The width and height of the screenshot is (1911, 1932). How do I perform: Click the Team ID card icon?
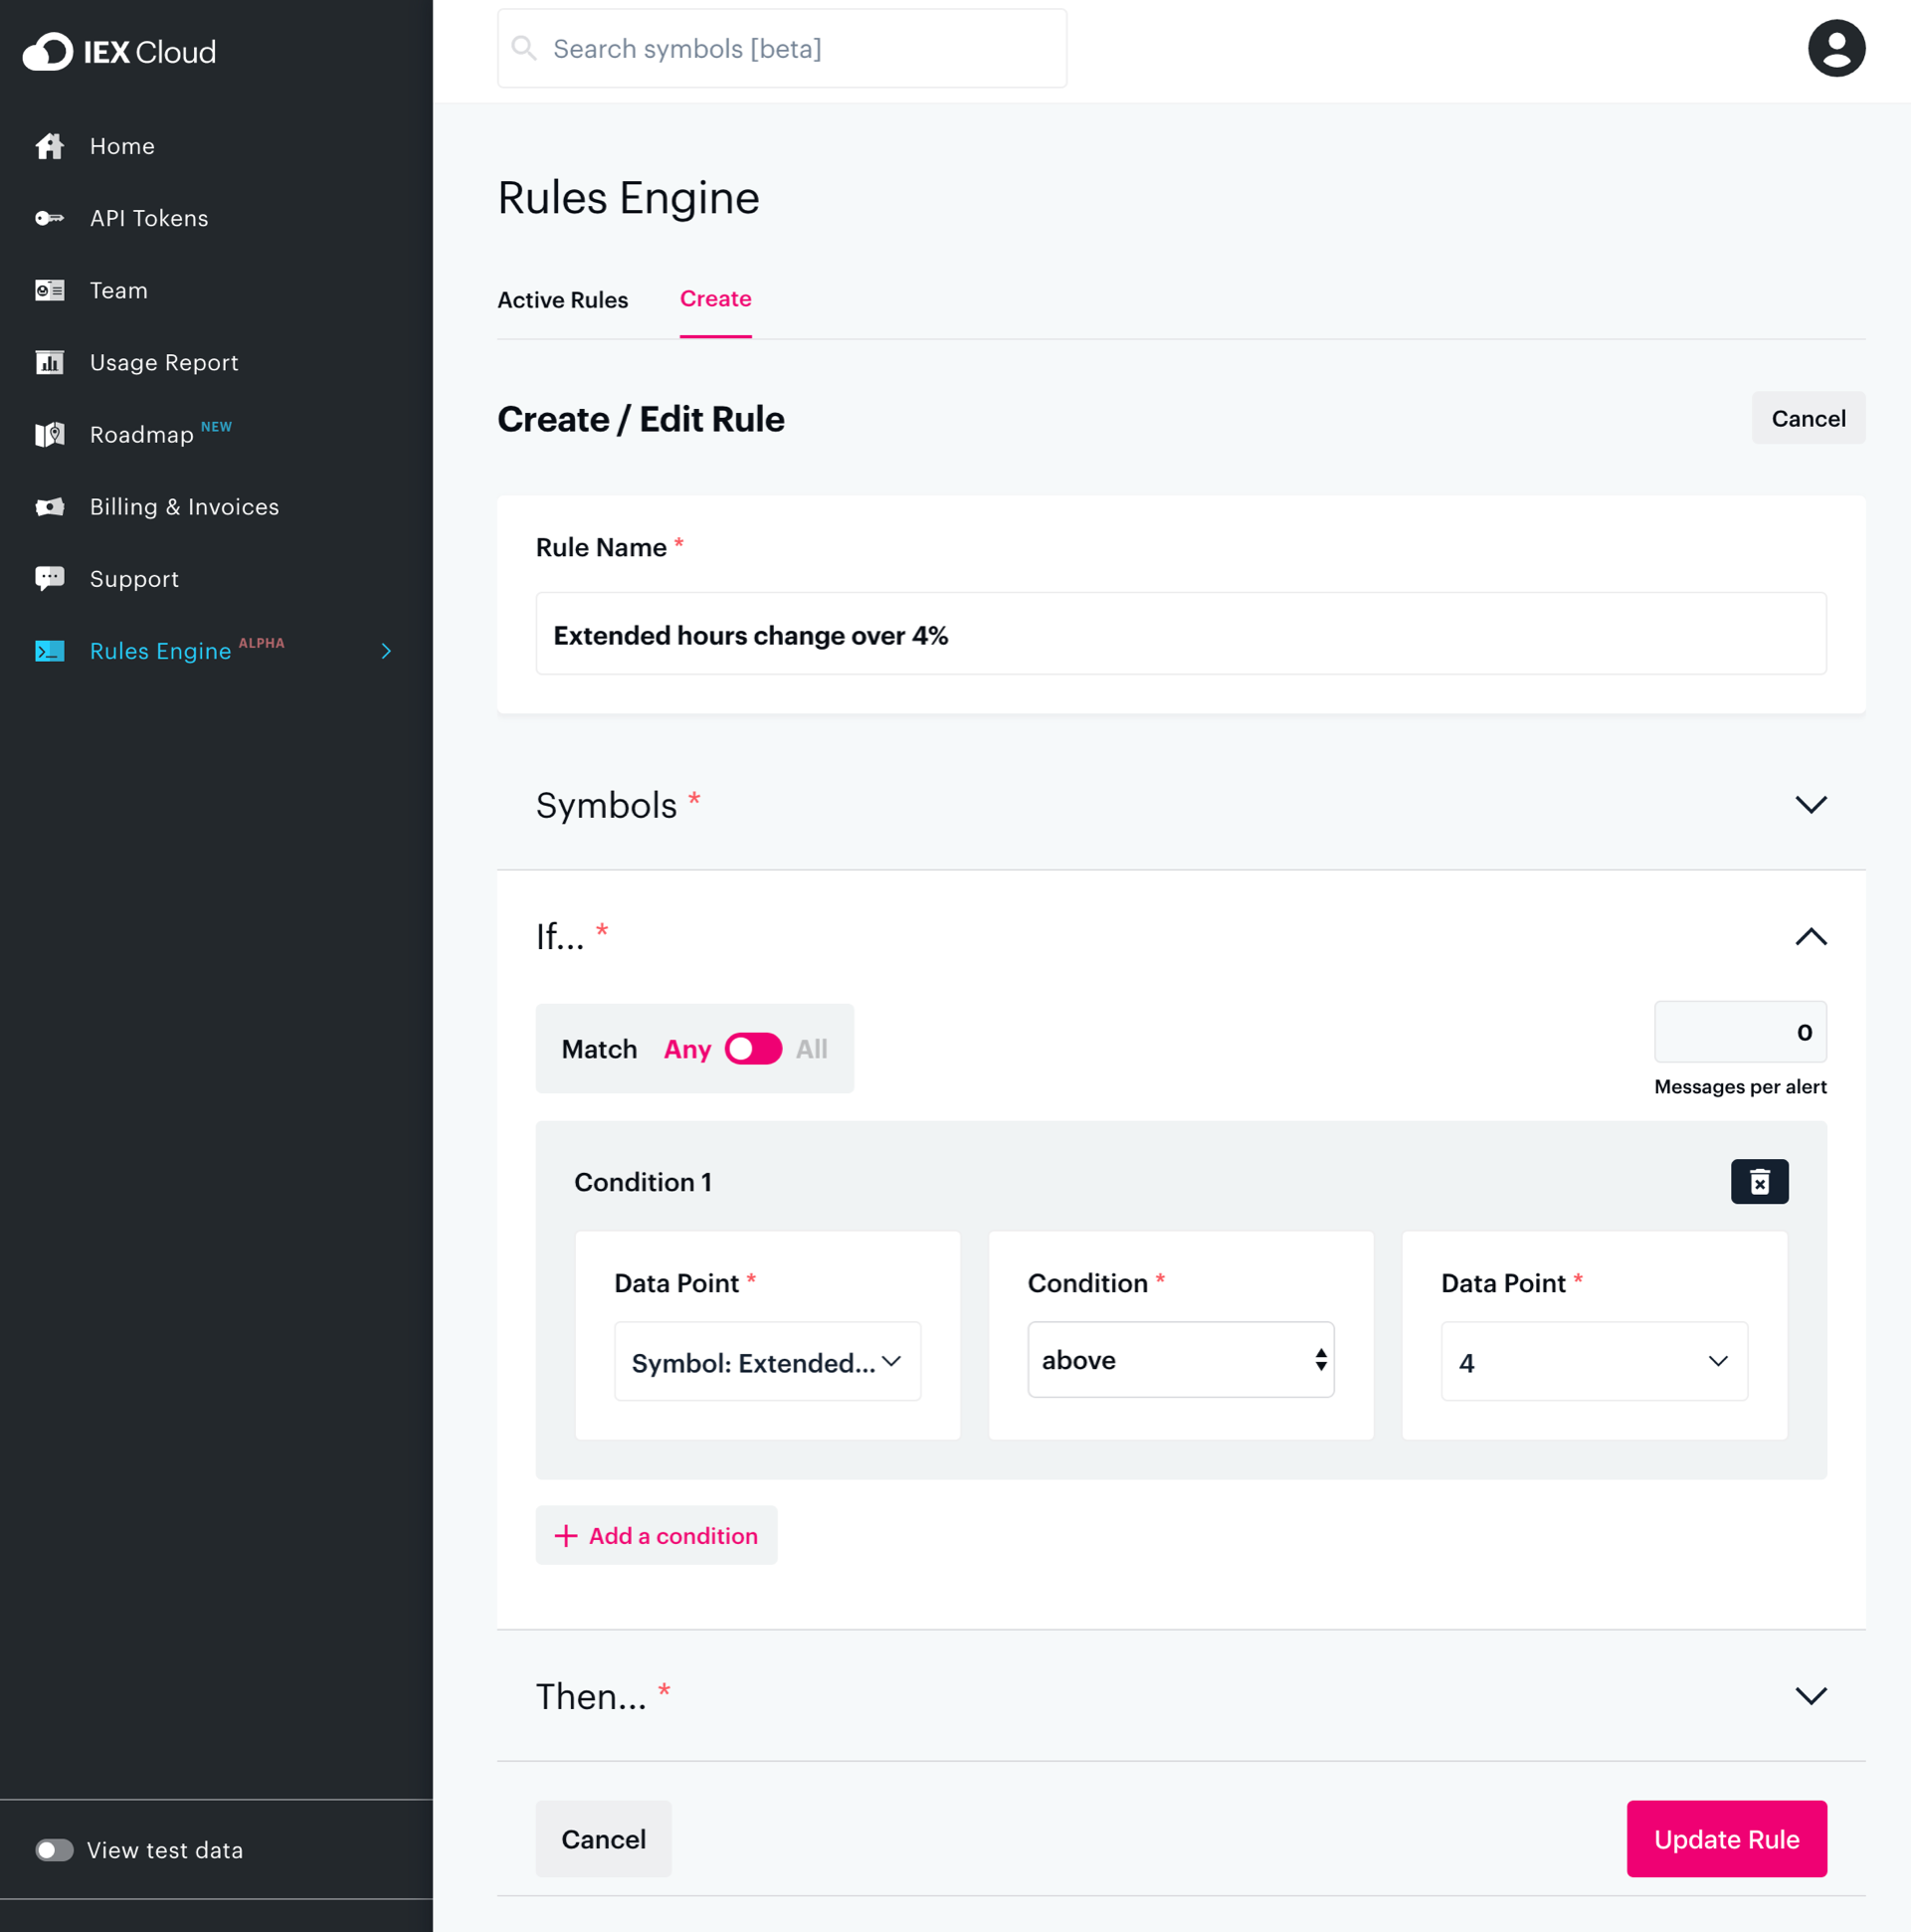[x=49, y=290]
